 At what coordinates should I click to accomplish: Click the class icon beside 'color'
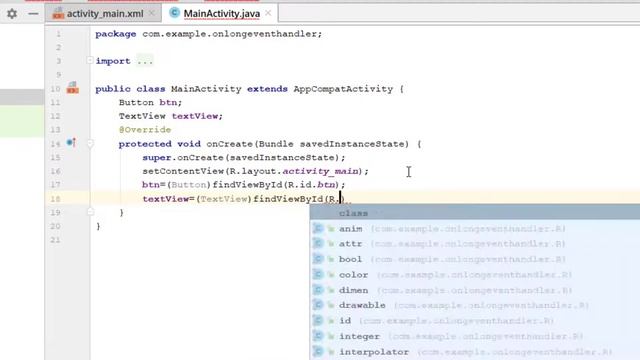click(318, 275)
